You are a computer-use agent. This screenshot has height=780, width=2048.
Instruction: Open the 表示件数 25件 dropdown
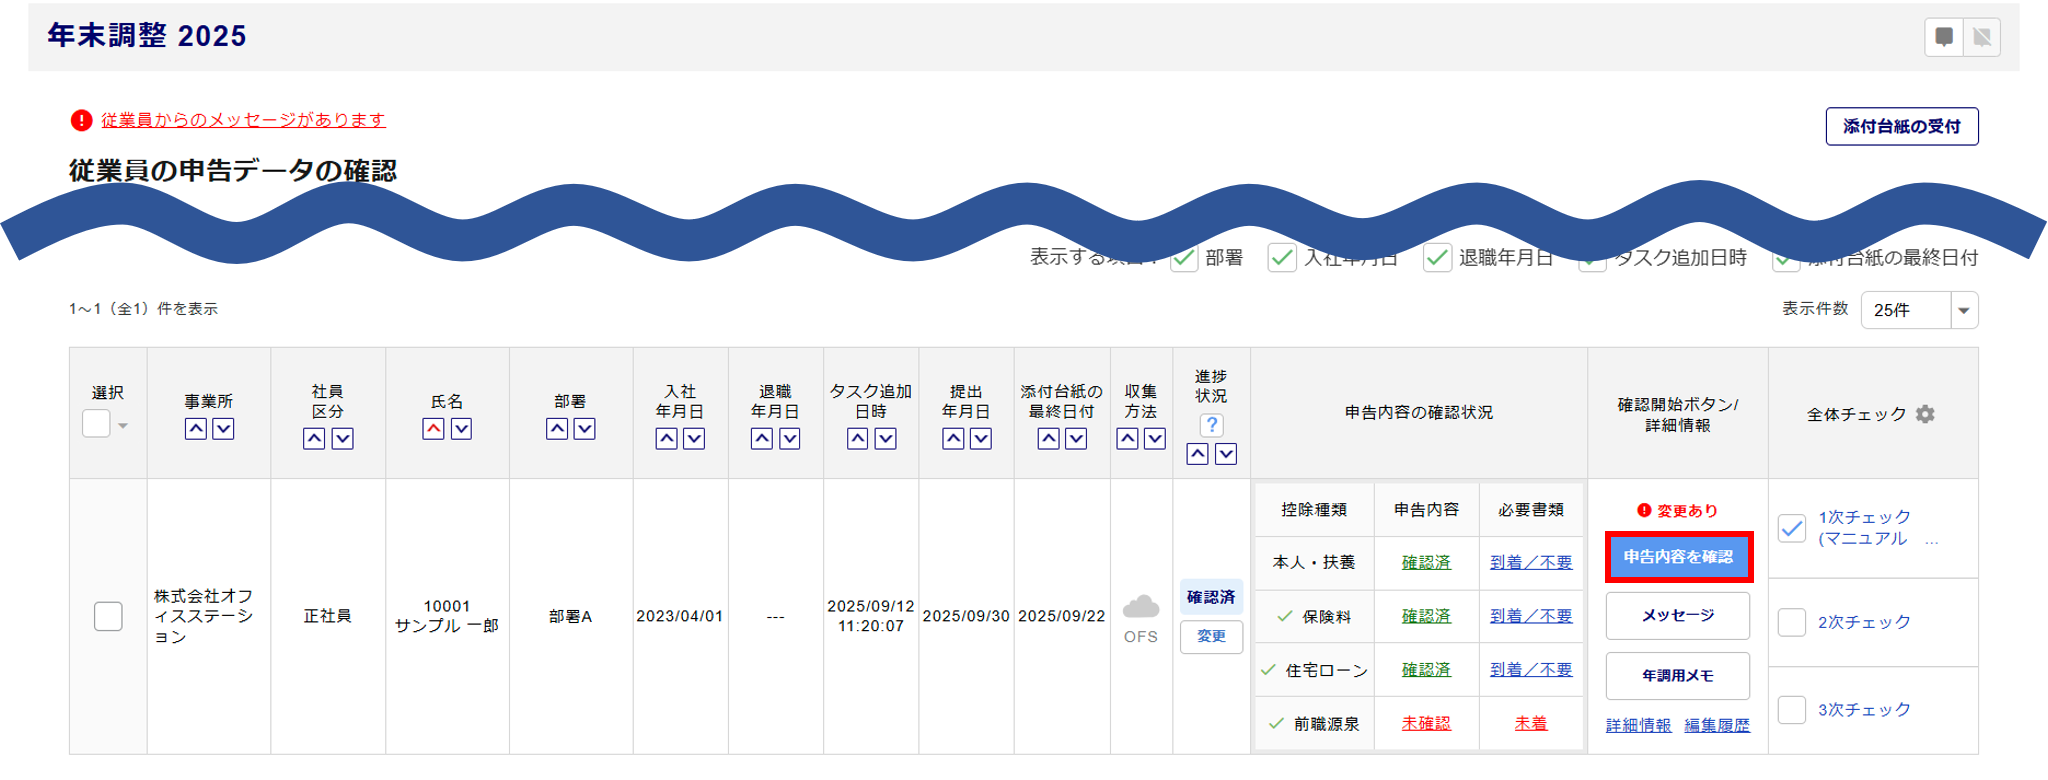point(1918,310)
